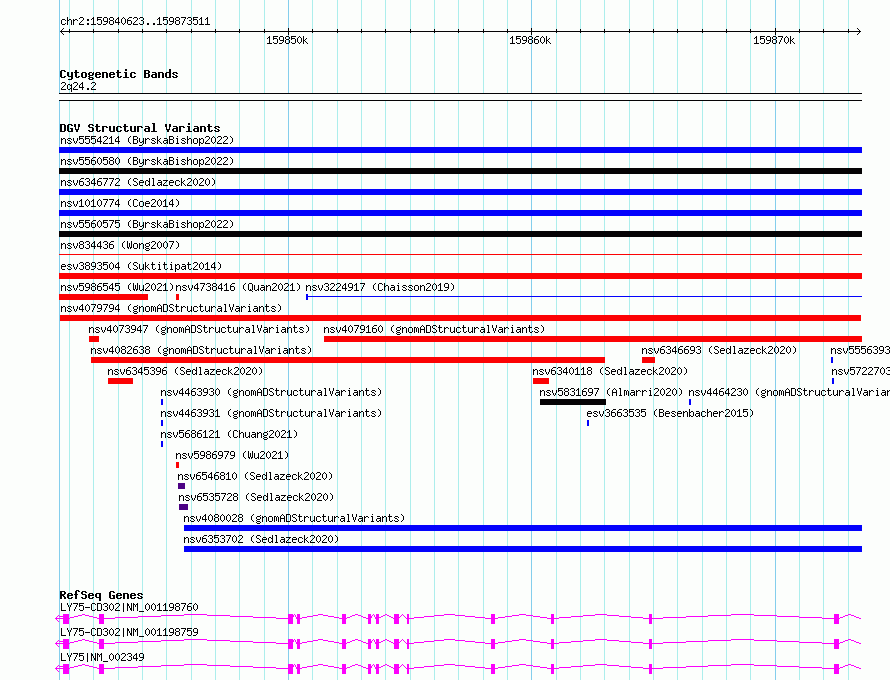Click nsv5986979 (Wu2021) label

232,455
